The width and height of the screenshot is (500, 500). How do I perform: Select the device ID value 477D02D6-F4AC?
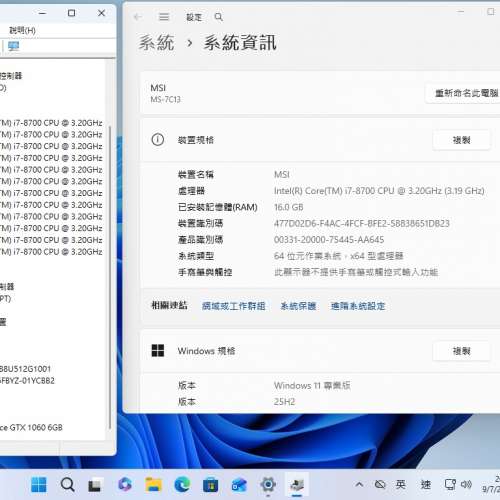click(x=362, y=223)
